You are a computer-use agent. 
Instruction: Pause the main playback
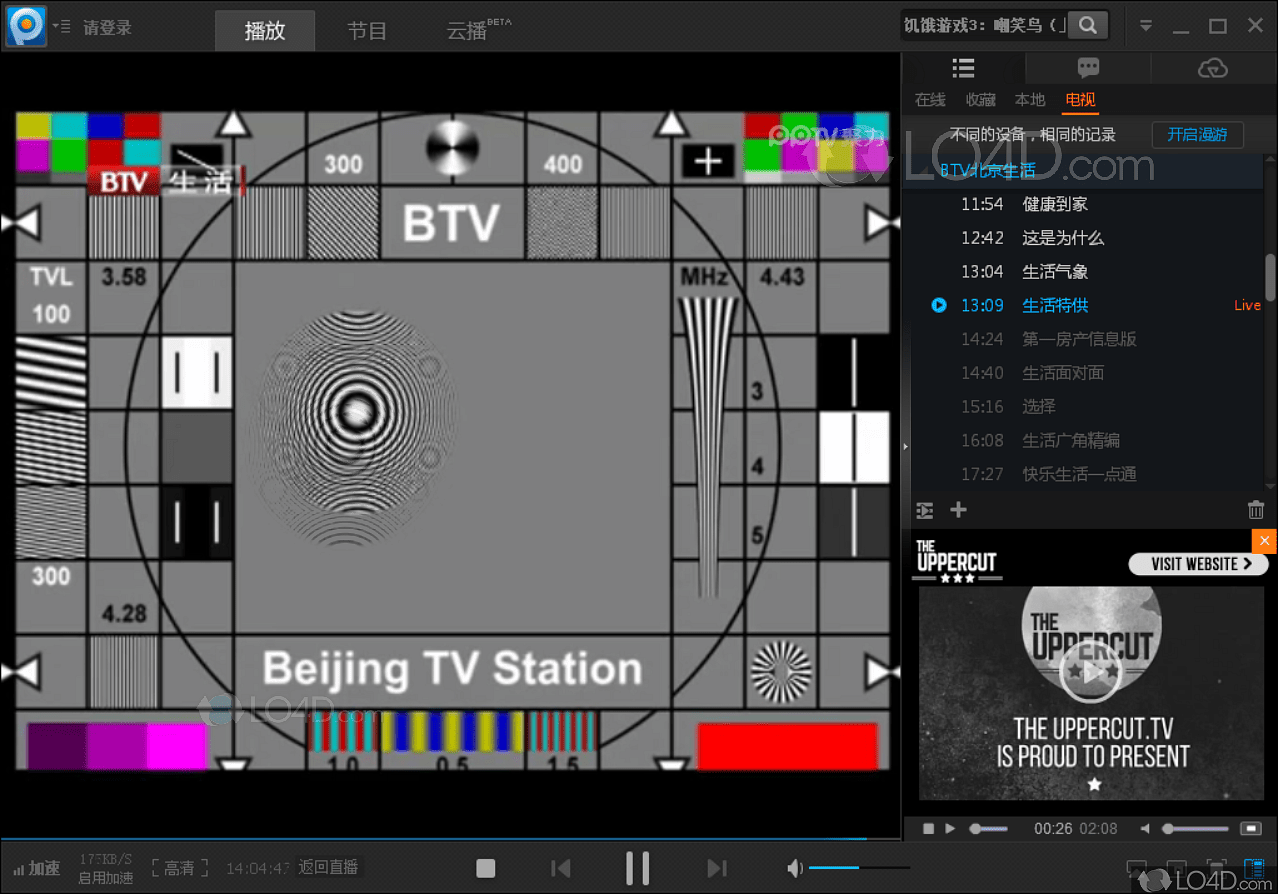(637, 868)
